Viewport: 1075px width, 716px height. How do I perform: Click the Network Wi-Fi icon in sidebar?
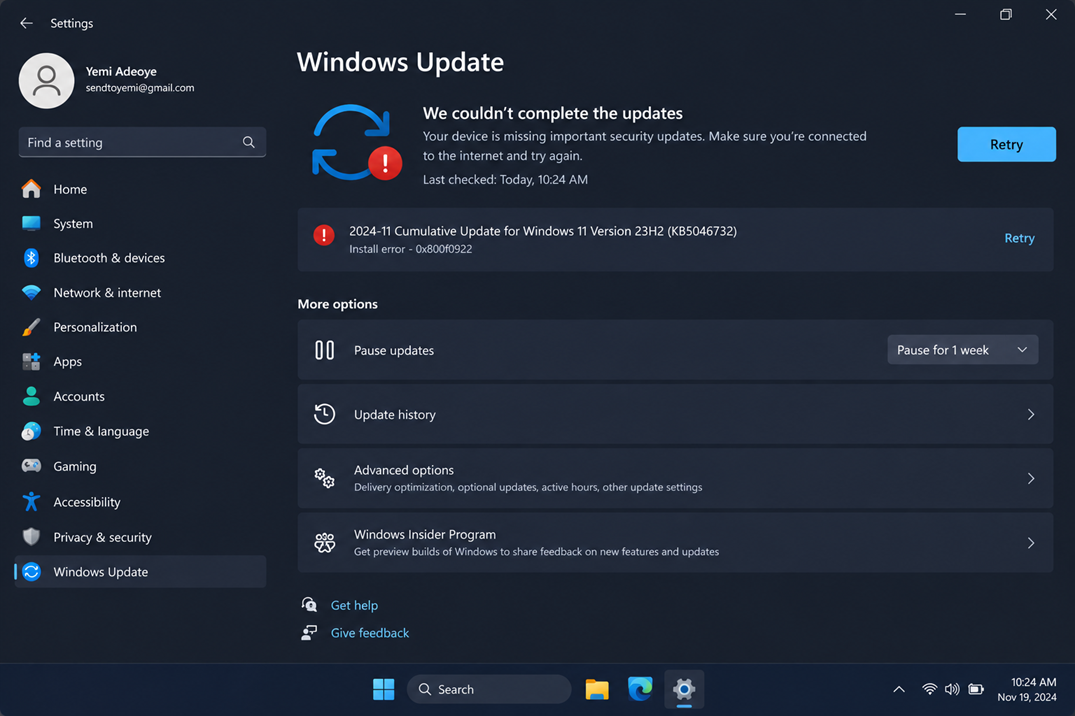point(32,293)
